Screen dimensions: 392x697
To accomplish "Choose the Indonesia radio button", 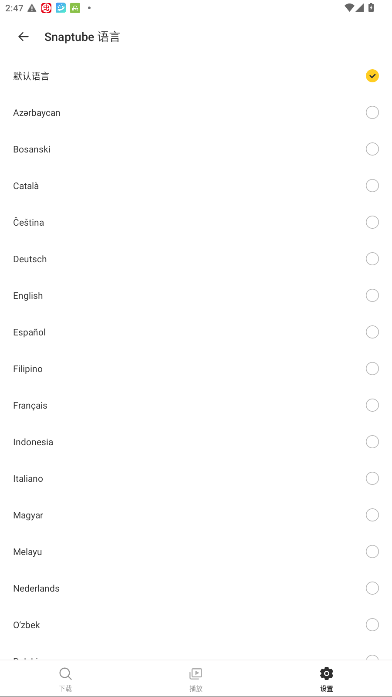I will point(372,442).
